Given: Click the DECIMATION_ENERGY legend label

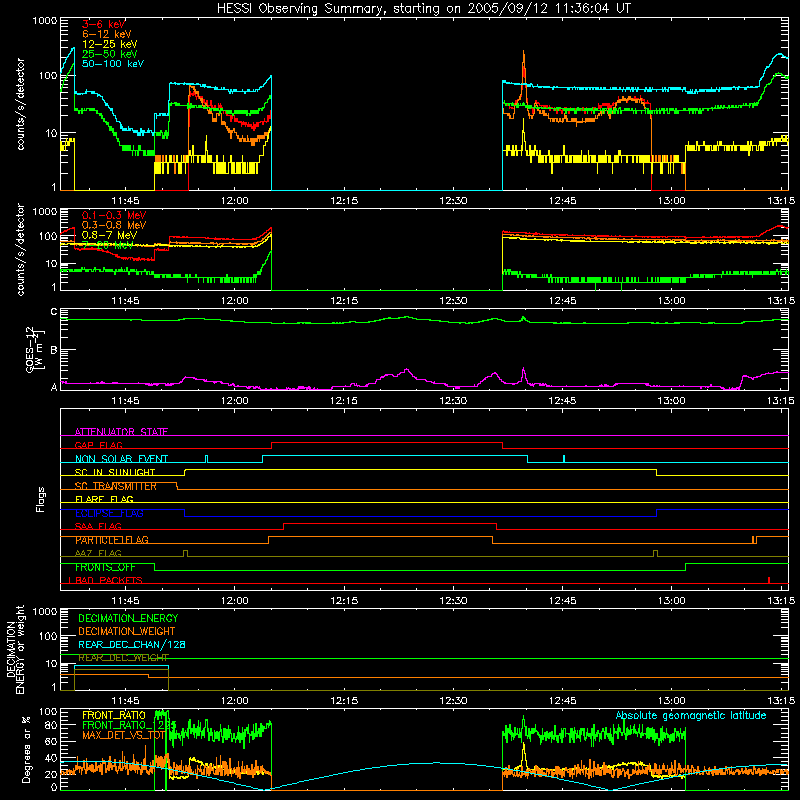Looking at the screenshot, I should [128, 618].
